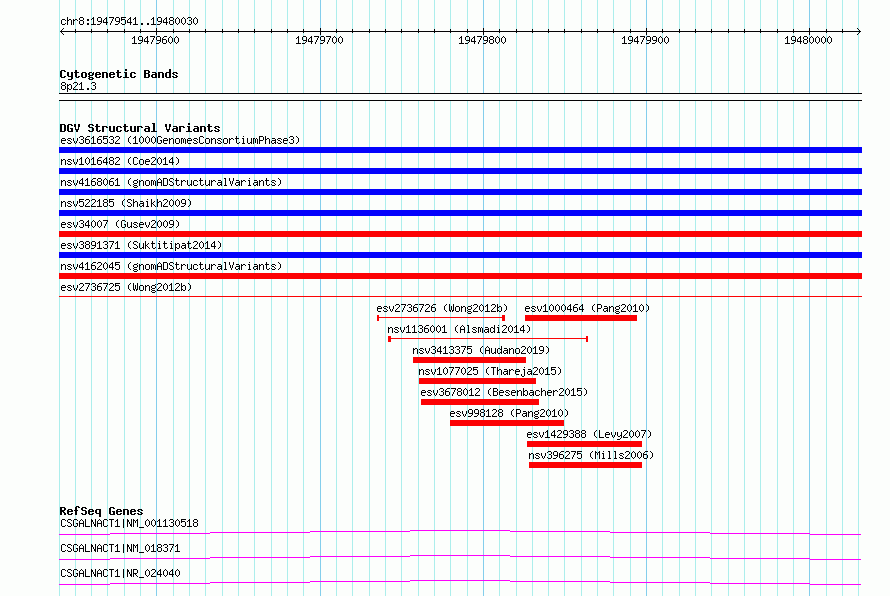The image size is (890, 596).
Task: Open CSGALNACT1|NM_001130518 gene label
Action: point(129,523)
